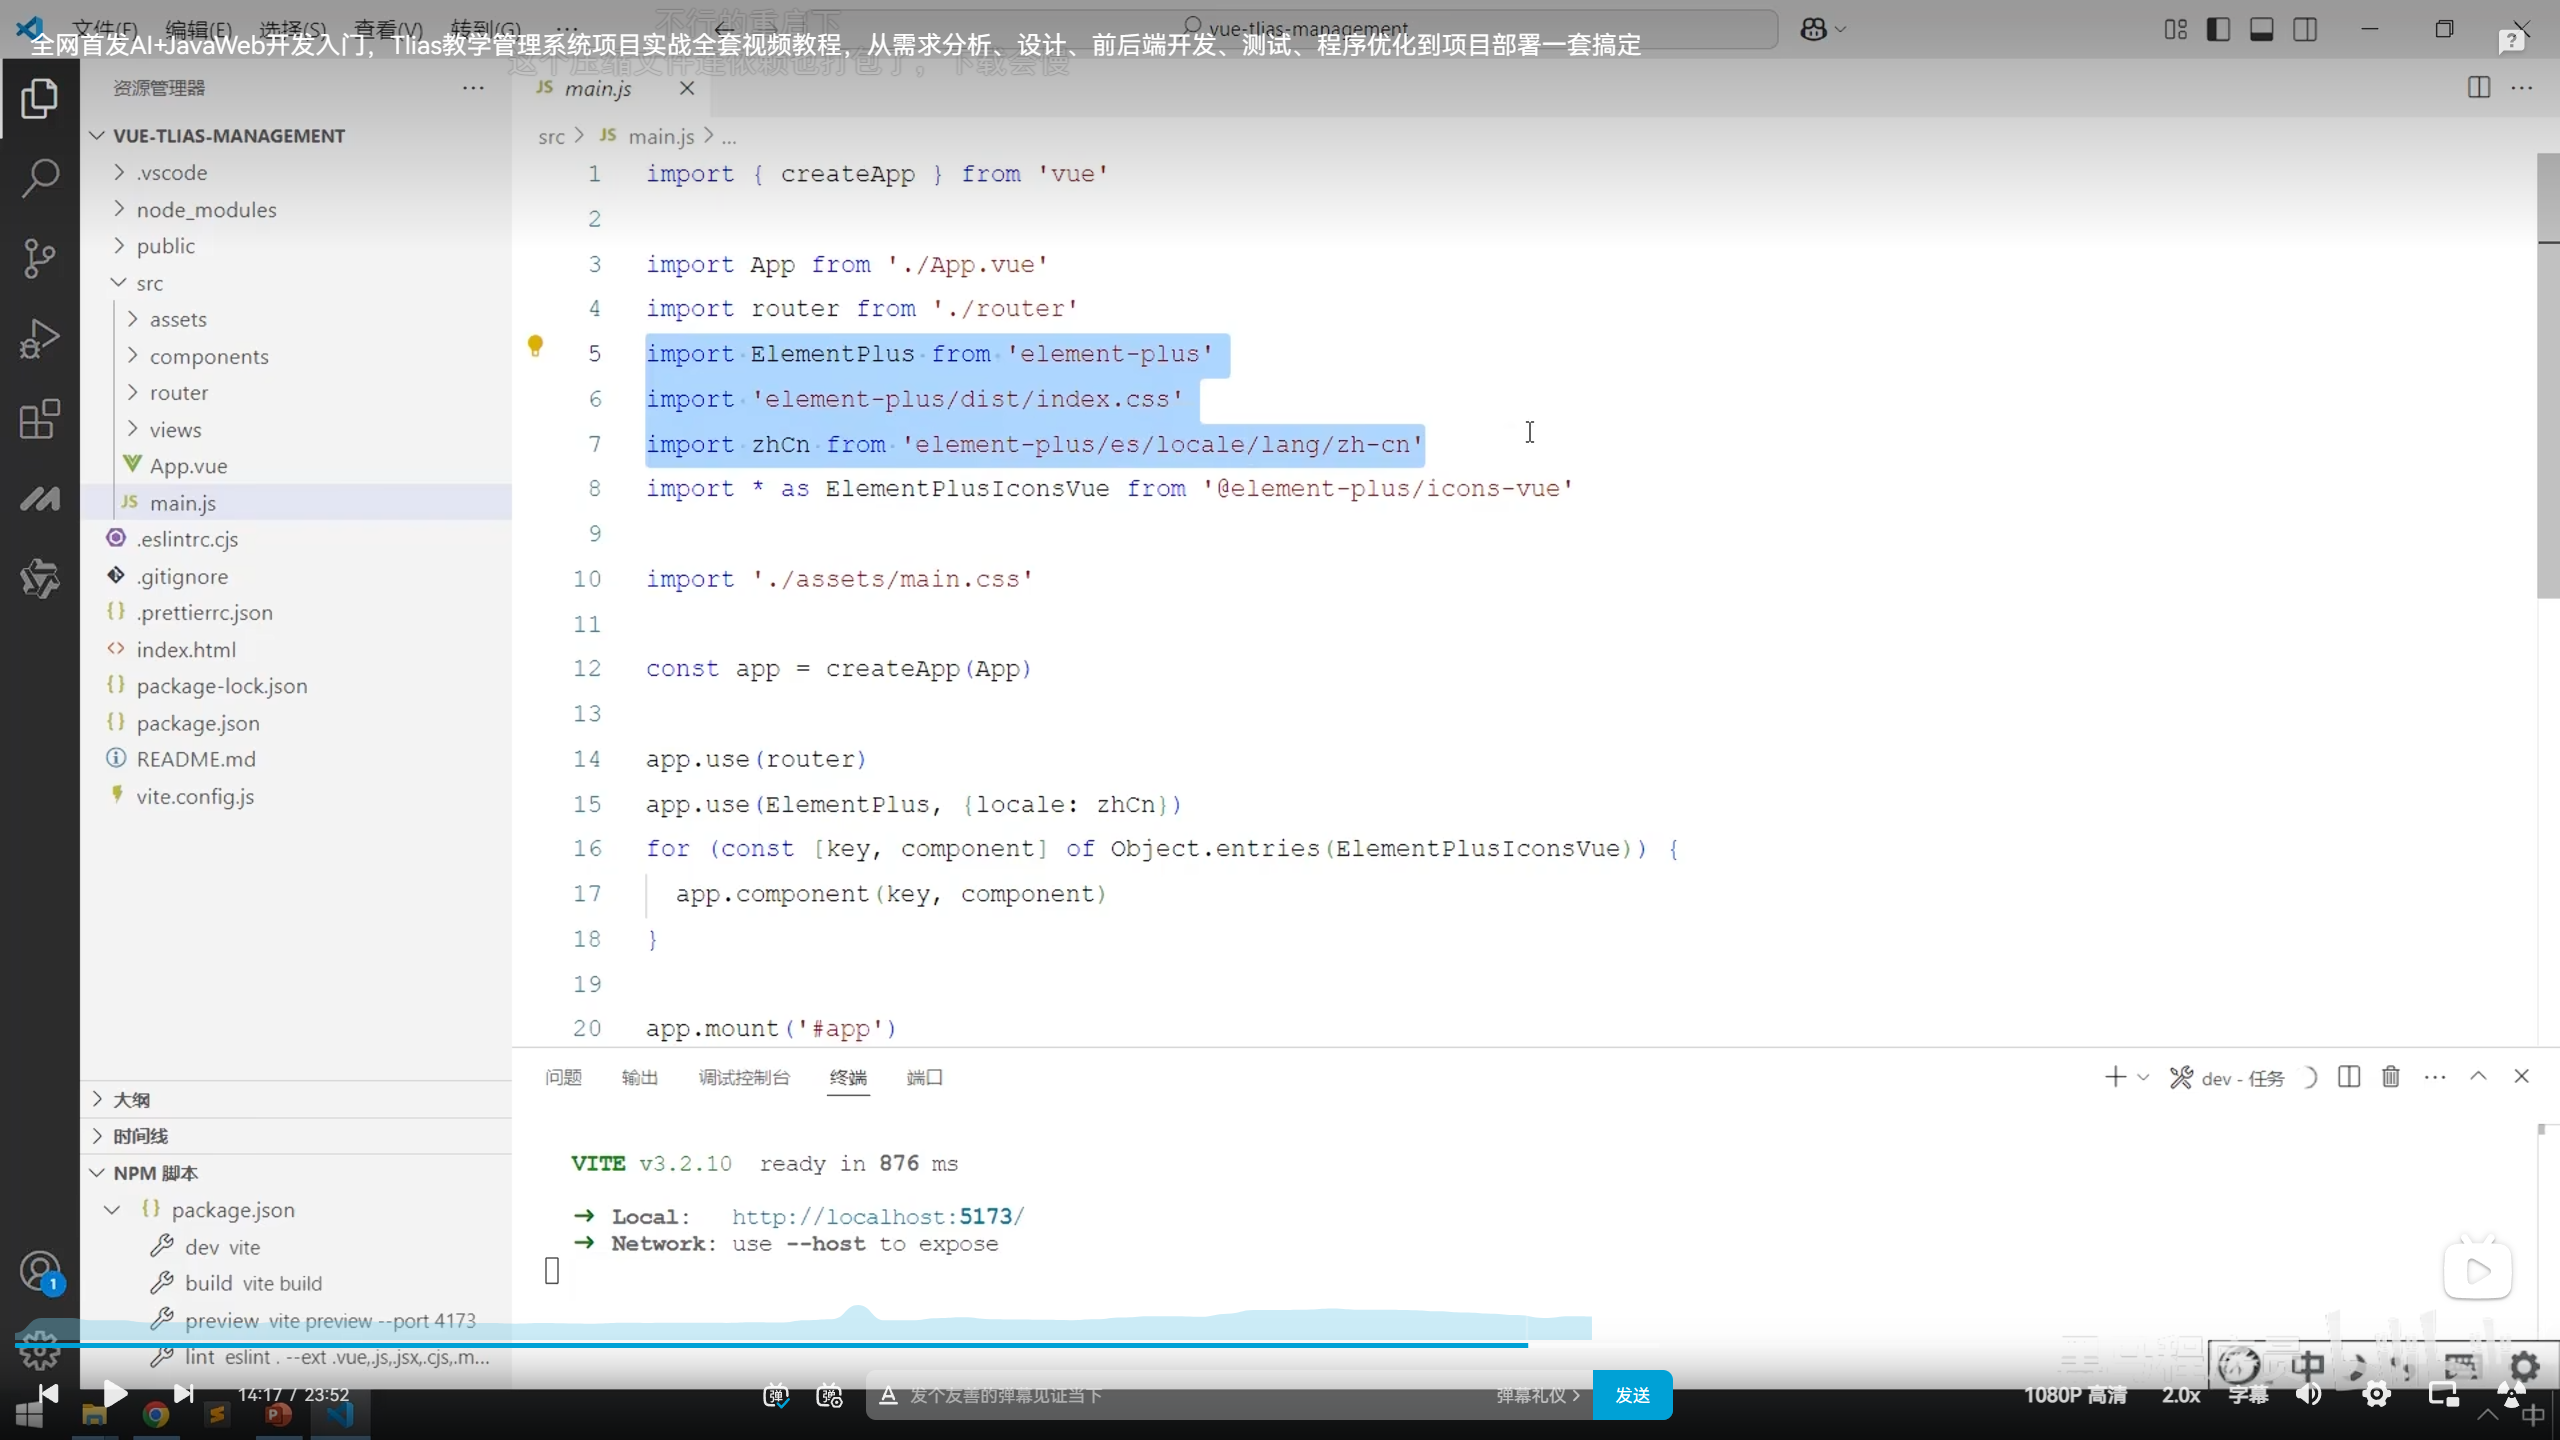Toggle danmaku display switch in player
The image size is (2560, 1440).
(776, 1395)
